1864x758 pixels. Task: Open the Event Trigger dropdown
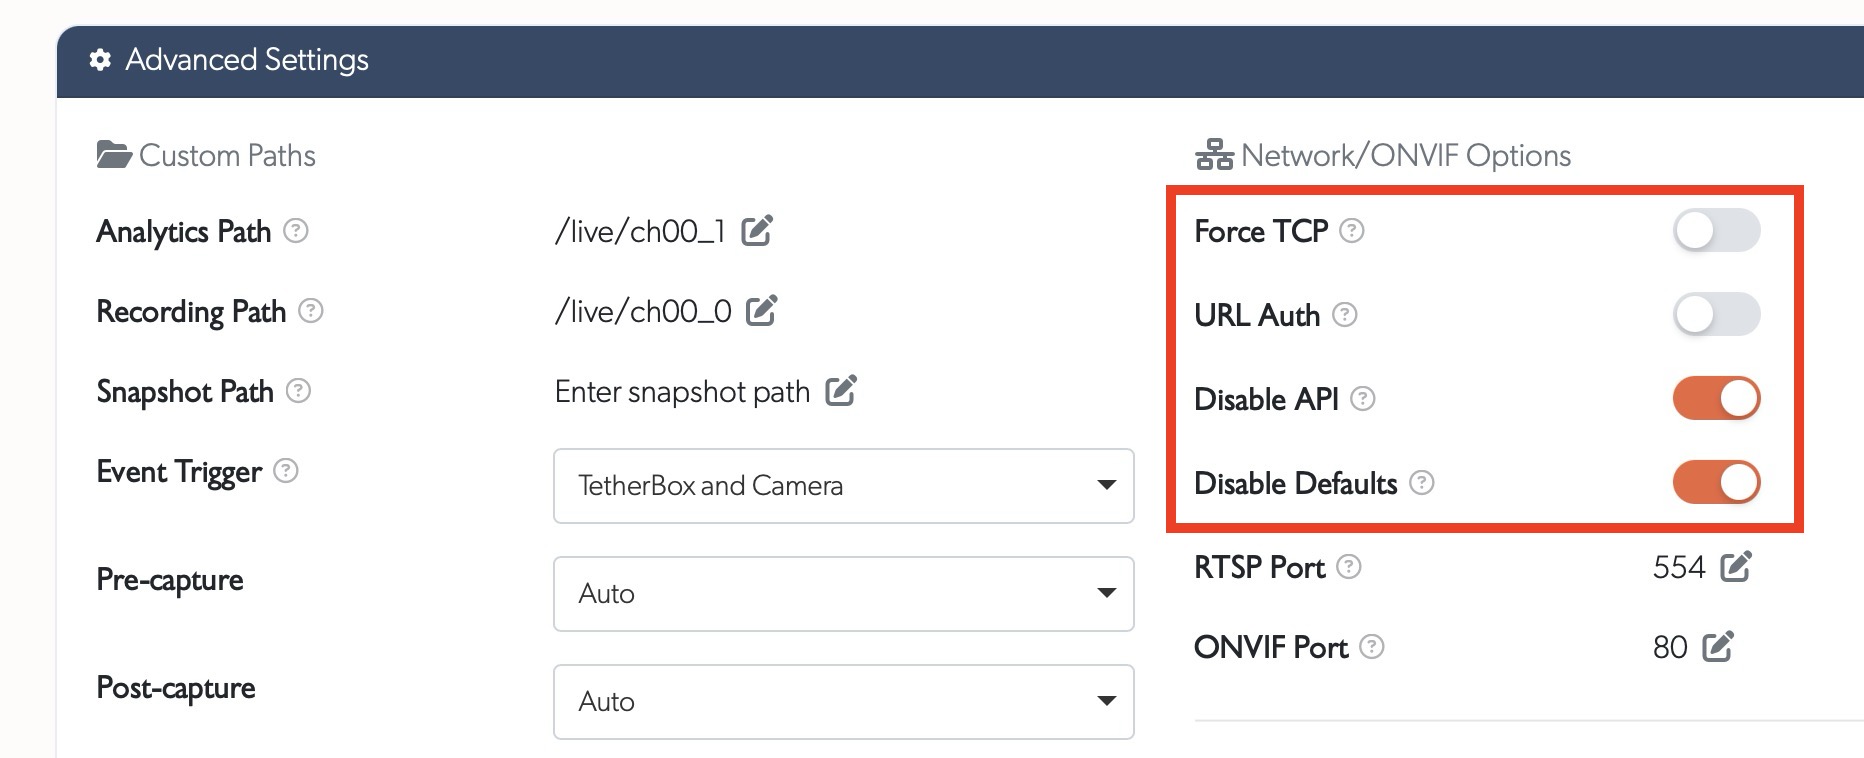click(843, 486)
